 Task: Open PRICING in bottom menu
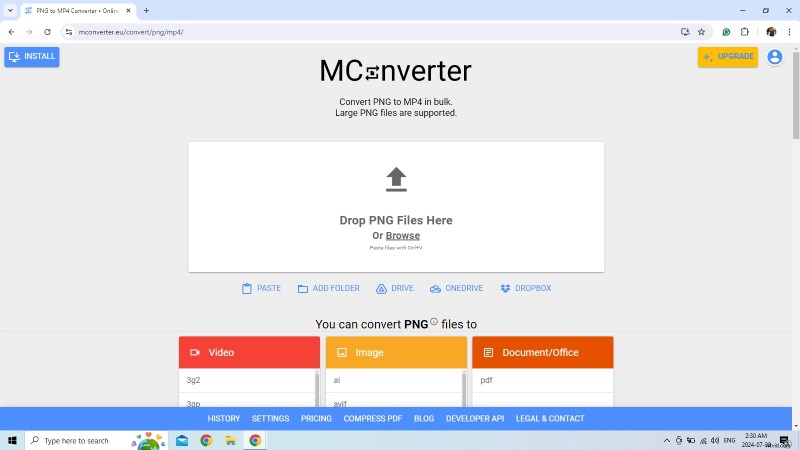click(x=316, y=418)
